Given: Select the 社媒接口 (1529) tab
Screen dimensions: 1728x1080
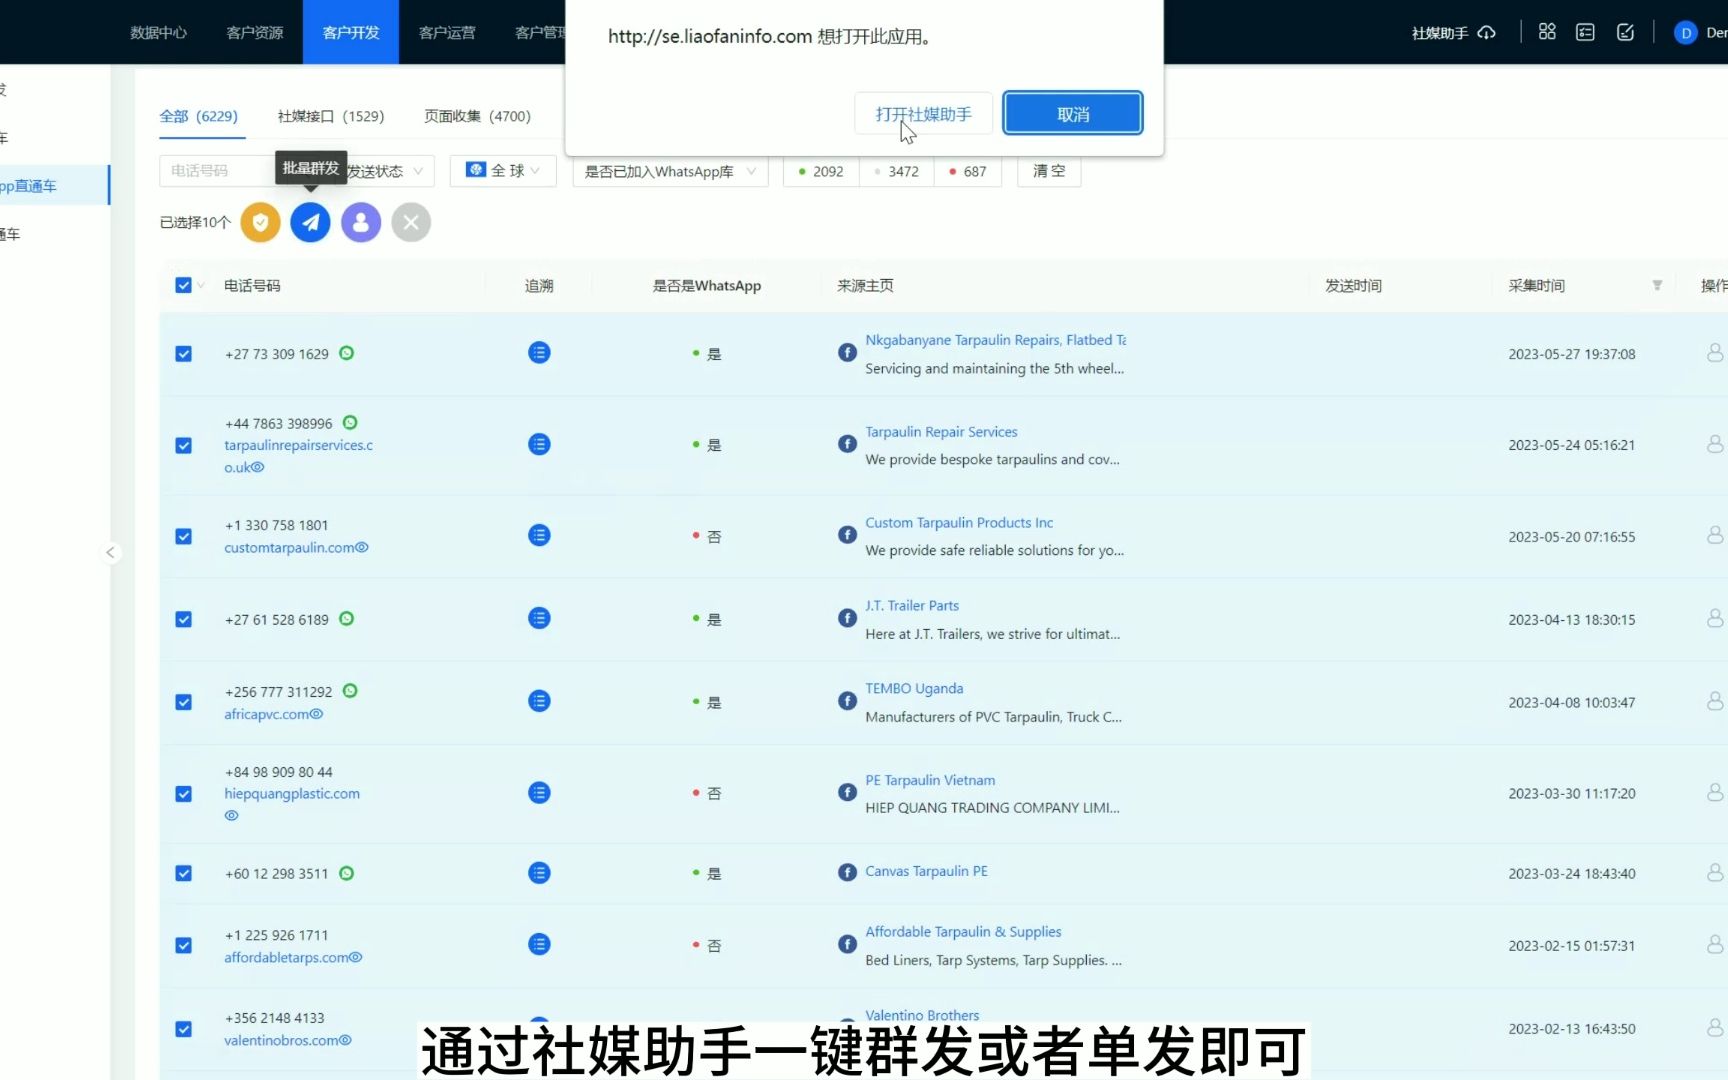Looking at the screenshot, I should coord(331,116).
